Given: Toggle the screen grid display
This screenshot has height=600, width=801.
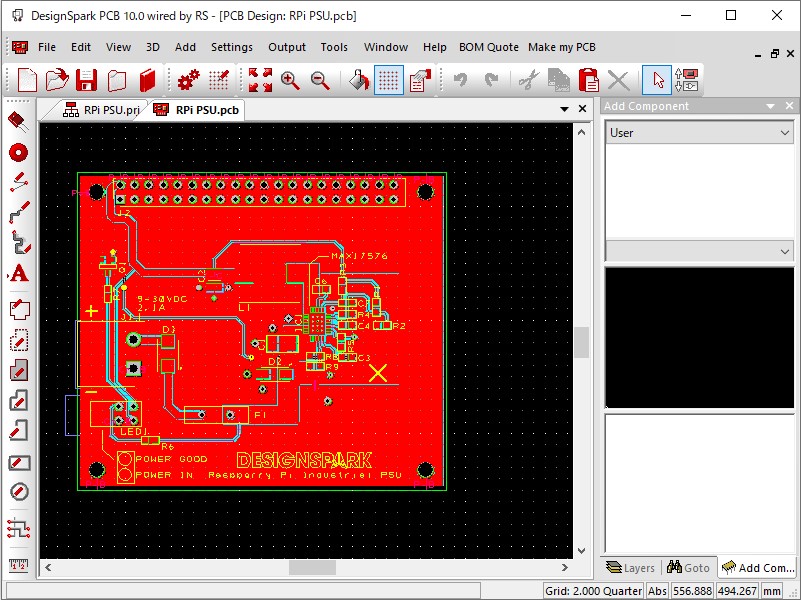Looking at the screenshot, I should pyautogui.click(x=387, y=80).
